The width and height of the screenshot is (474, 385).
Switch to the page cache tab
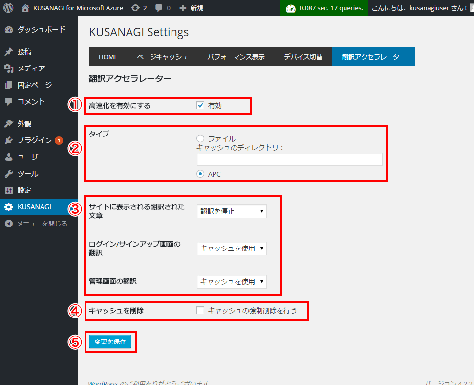click(162, 57)
